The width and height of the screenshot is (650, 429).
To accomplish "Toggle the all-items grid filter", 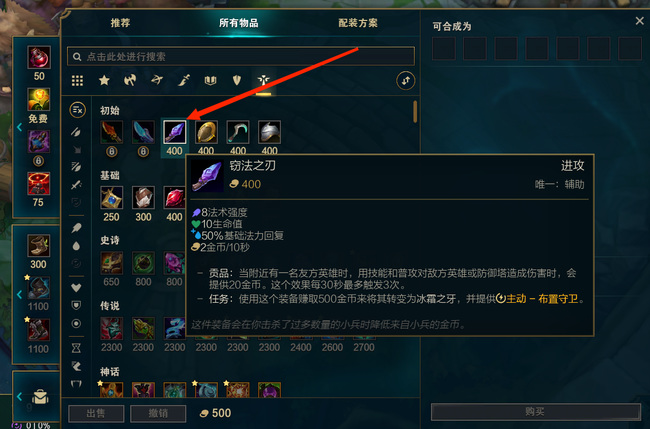I will coord(77,80).
